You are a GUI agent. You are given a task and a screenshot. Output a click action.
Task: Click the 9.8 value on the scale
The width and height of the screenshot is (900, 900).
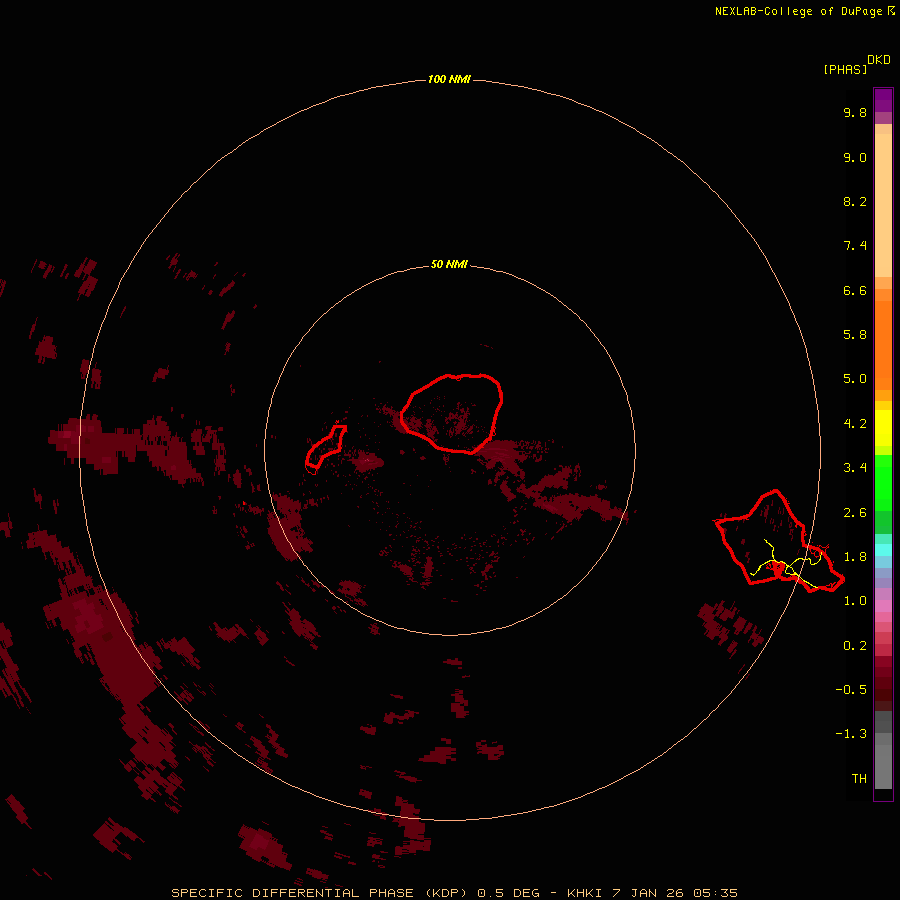[855, 112]
